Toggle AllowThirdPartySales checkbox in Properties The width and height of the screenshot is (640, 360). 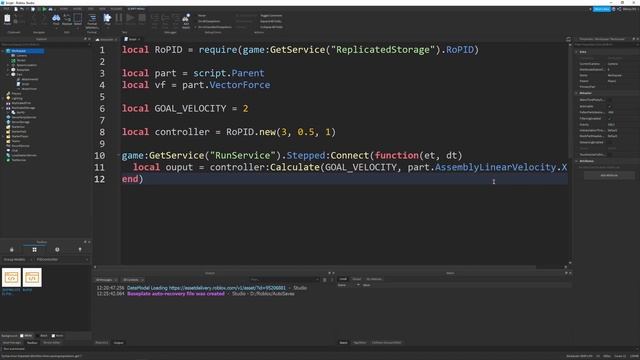coord(610,100)
